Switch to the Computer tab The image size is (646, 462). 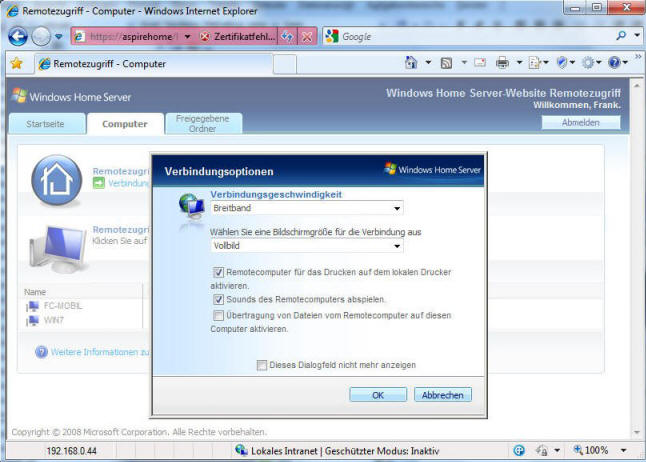coord(125,124)
